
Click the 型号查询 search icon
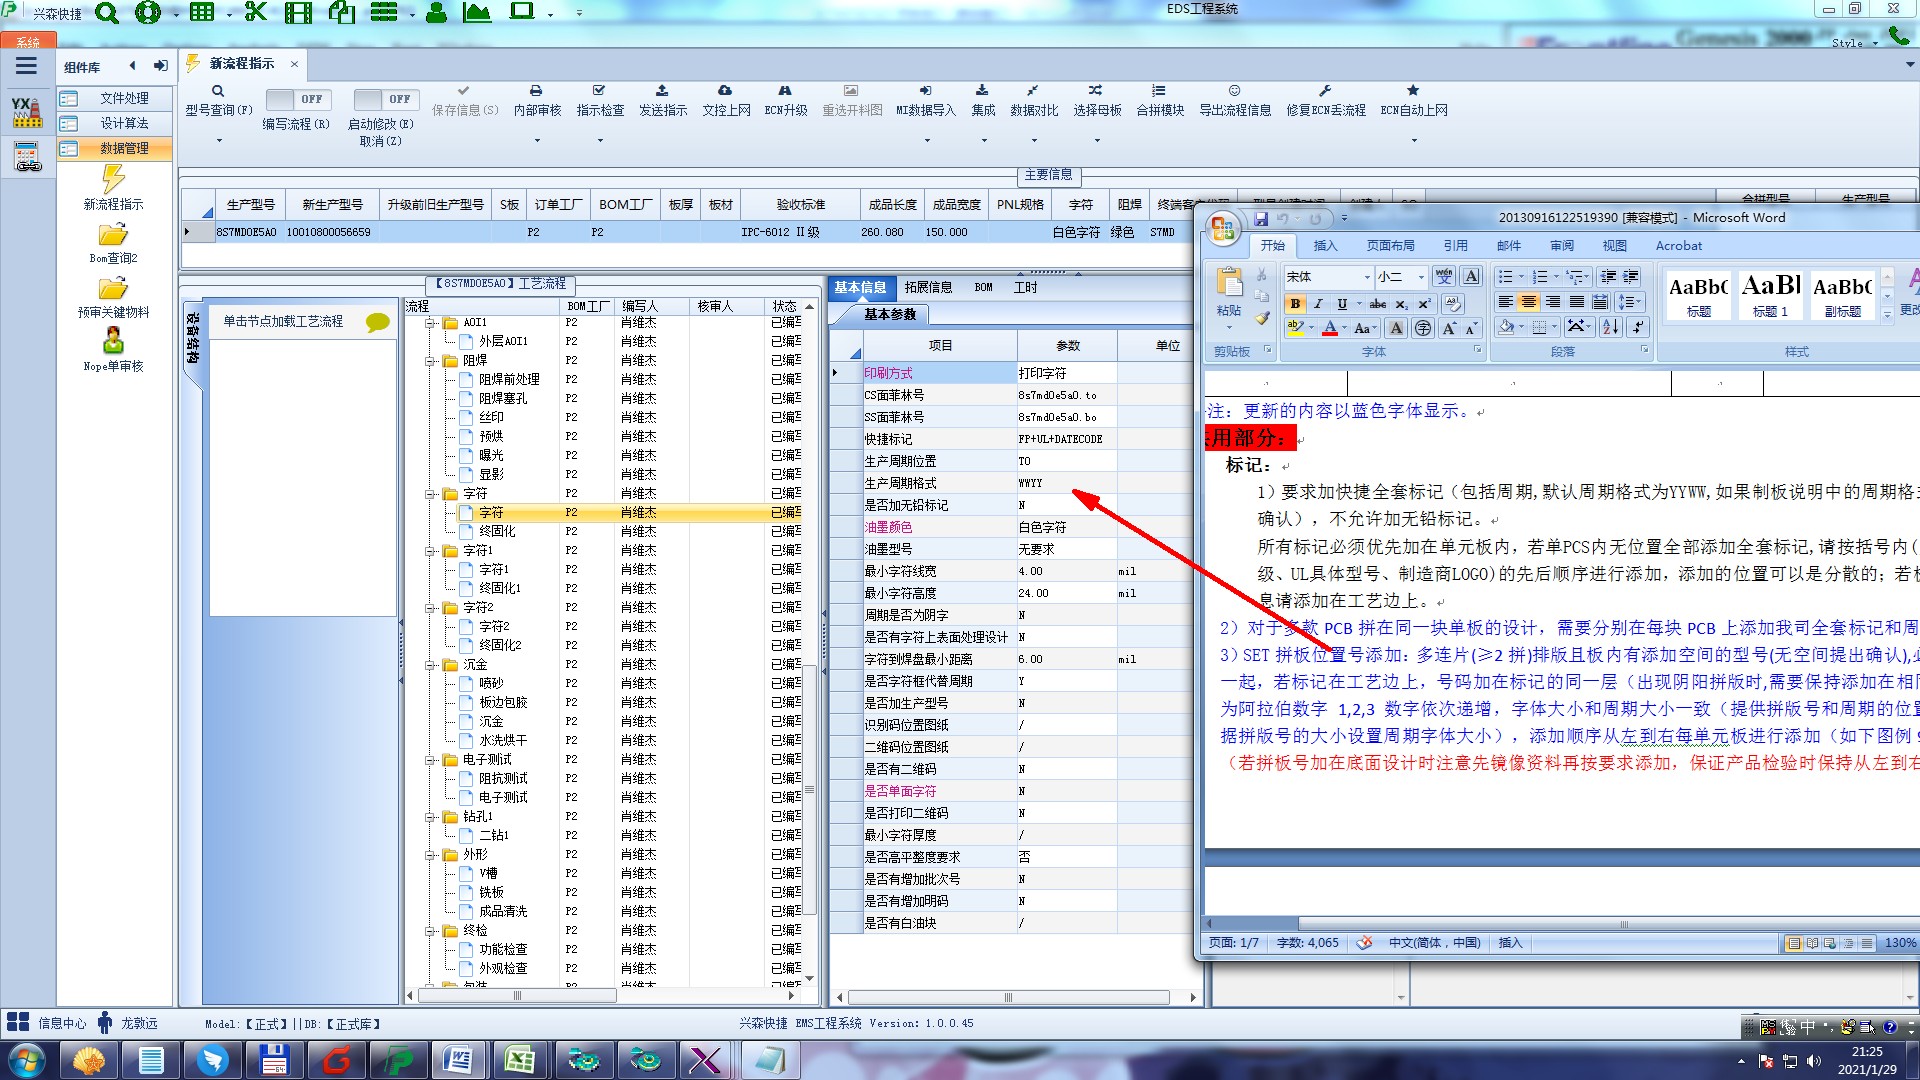point(218,91)
